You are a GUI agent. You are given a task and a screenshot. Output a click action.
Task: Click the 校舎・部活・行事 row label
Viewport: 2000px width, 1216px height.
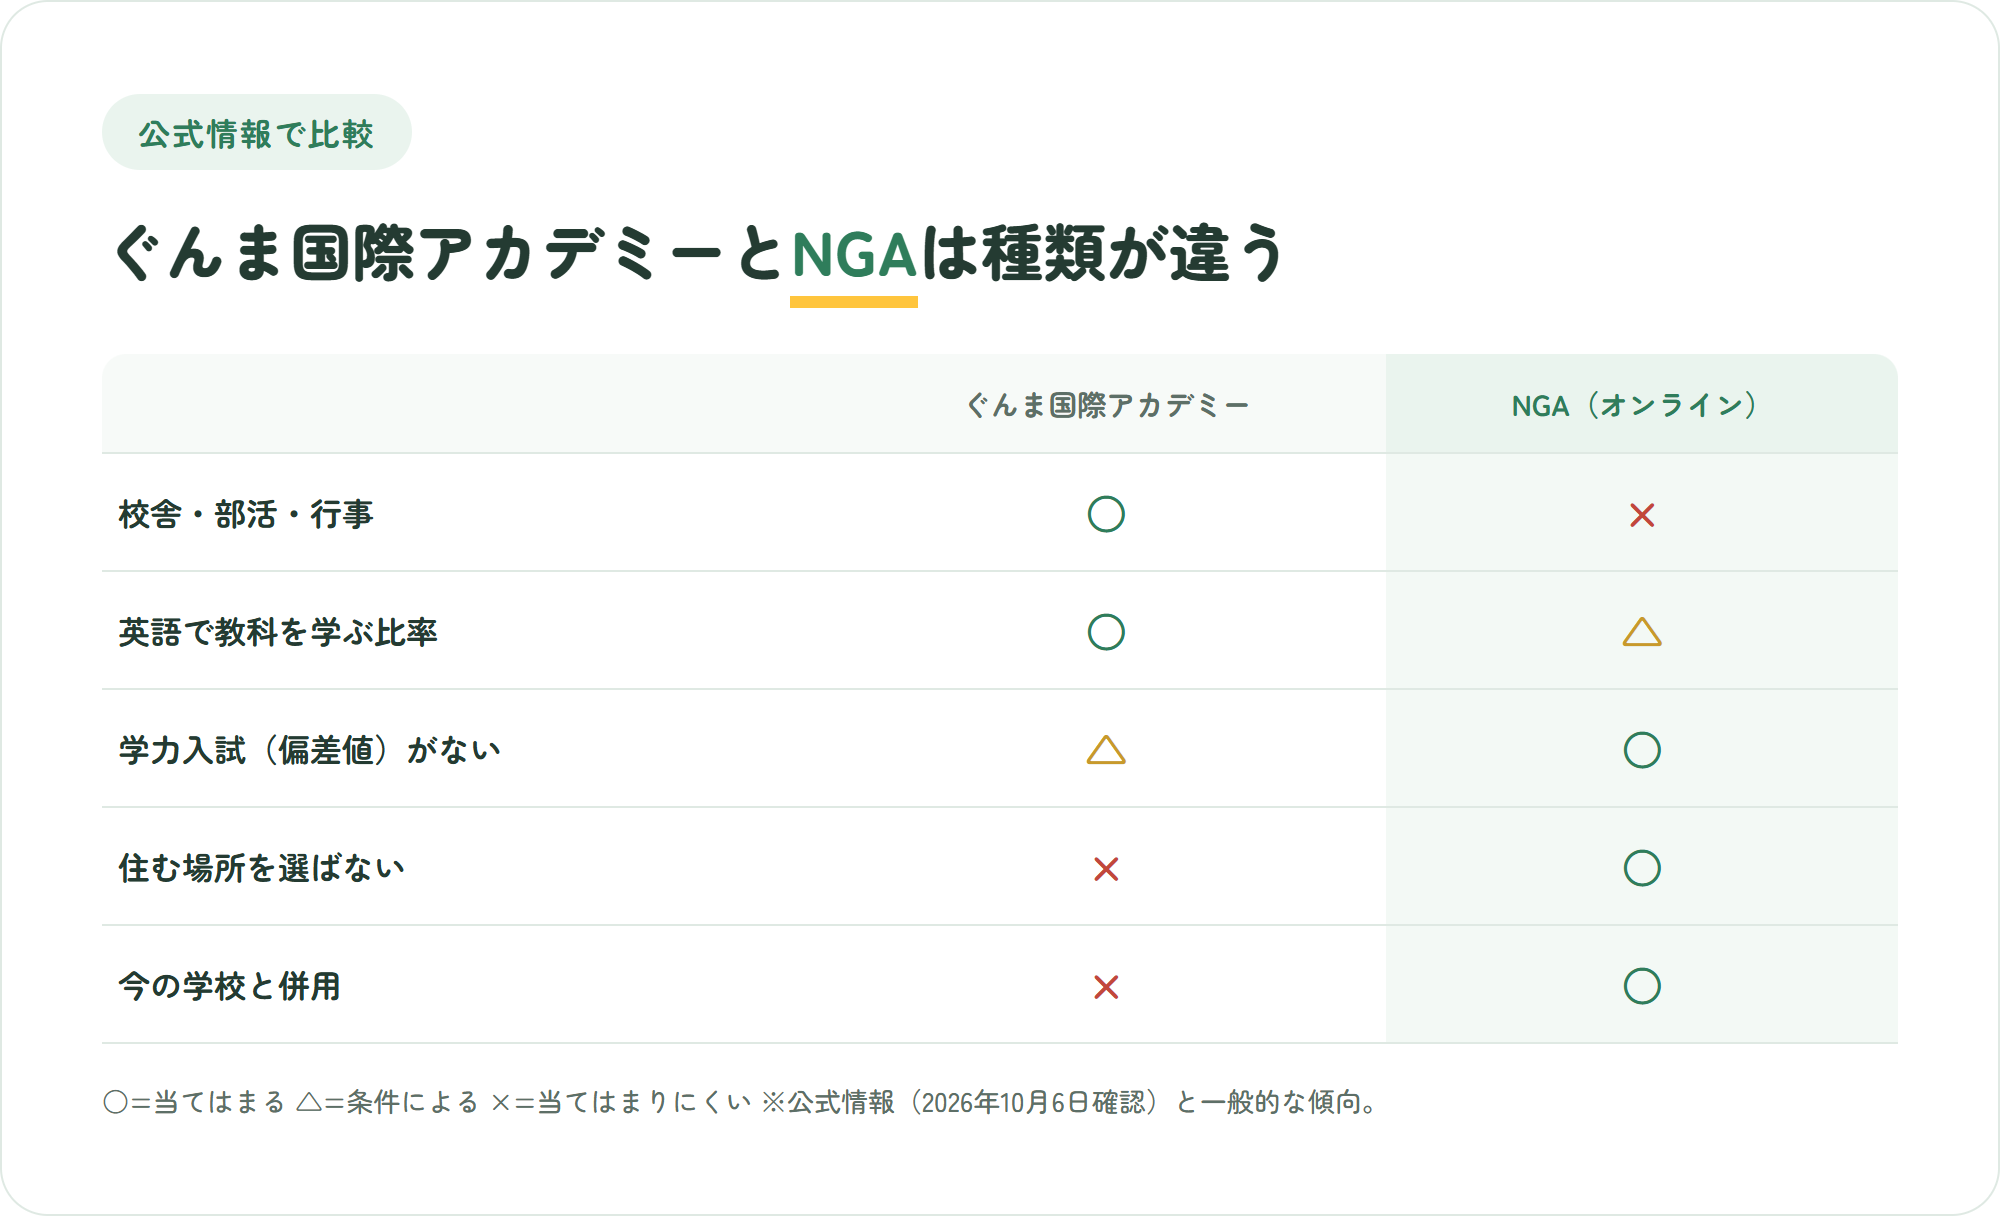coord(246,514)
